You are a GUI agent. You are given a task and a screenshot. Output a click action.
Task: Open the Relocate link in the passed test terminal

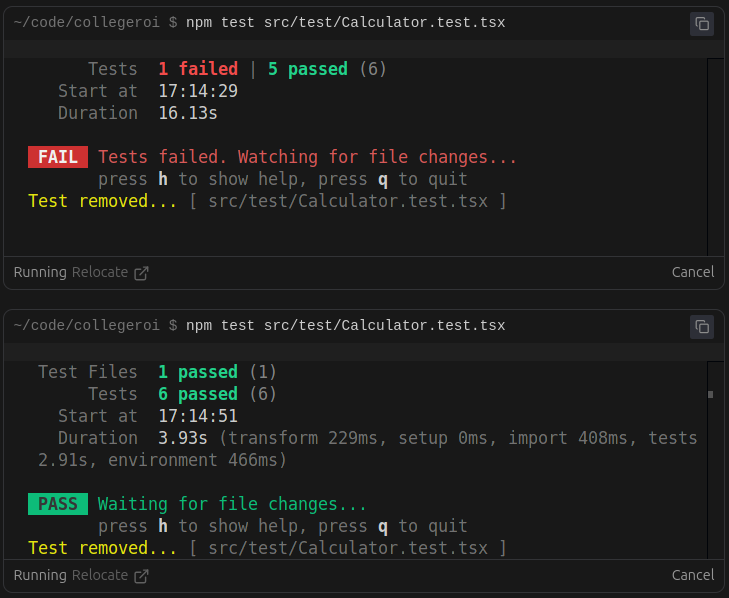click(100, 575)
